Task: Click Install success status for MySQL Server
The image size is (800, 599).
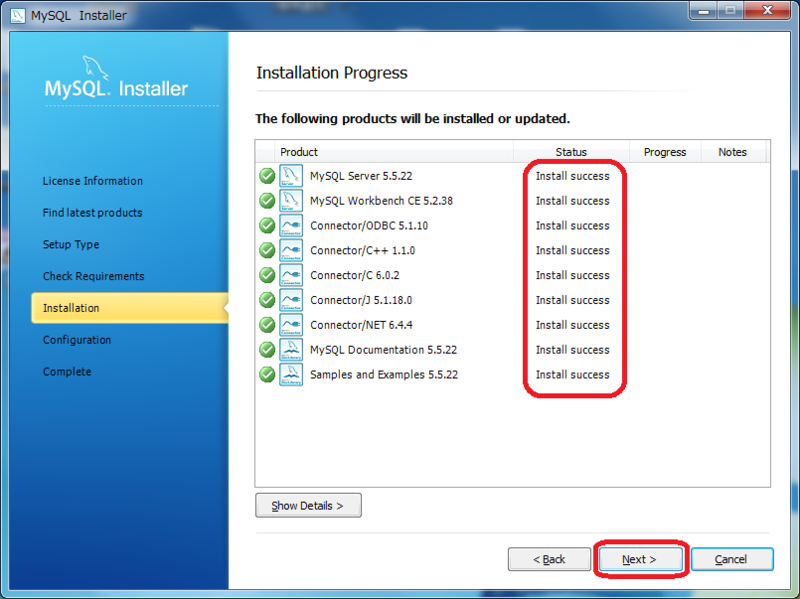Action: (x=572, y=176)
